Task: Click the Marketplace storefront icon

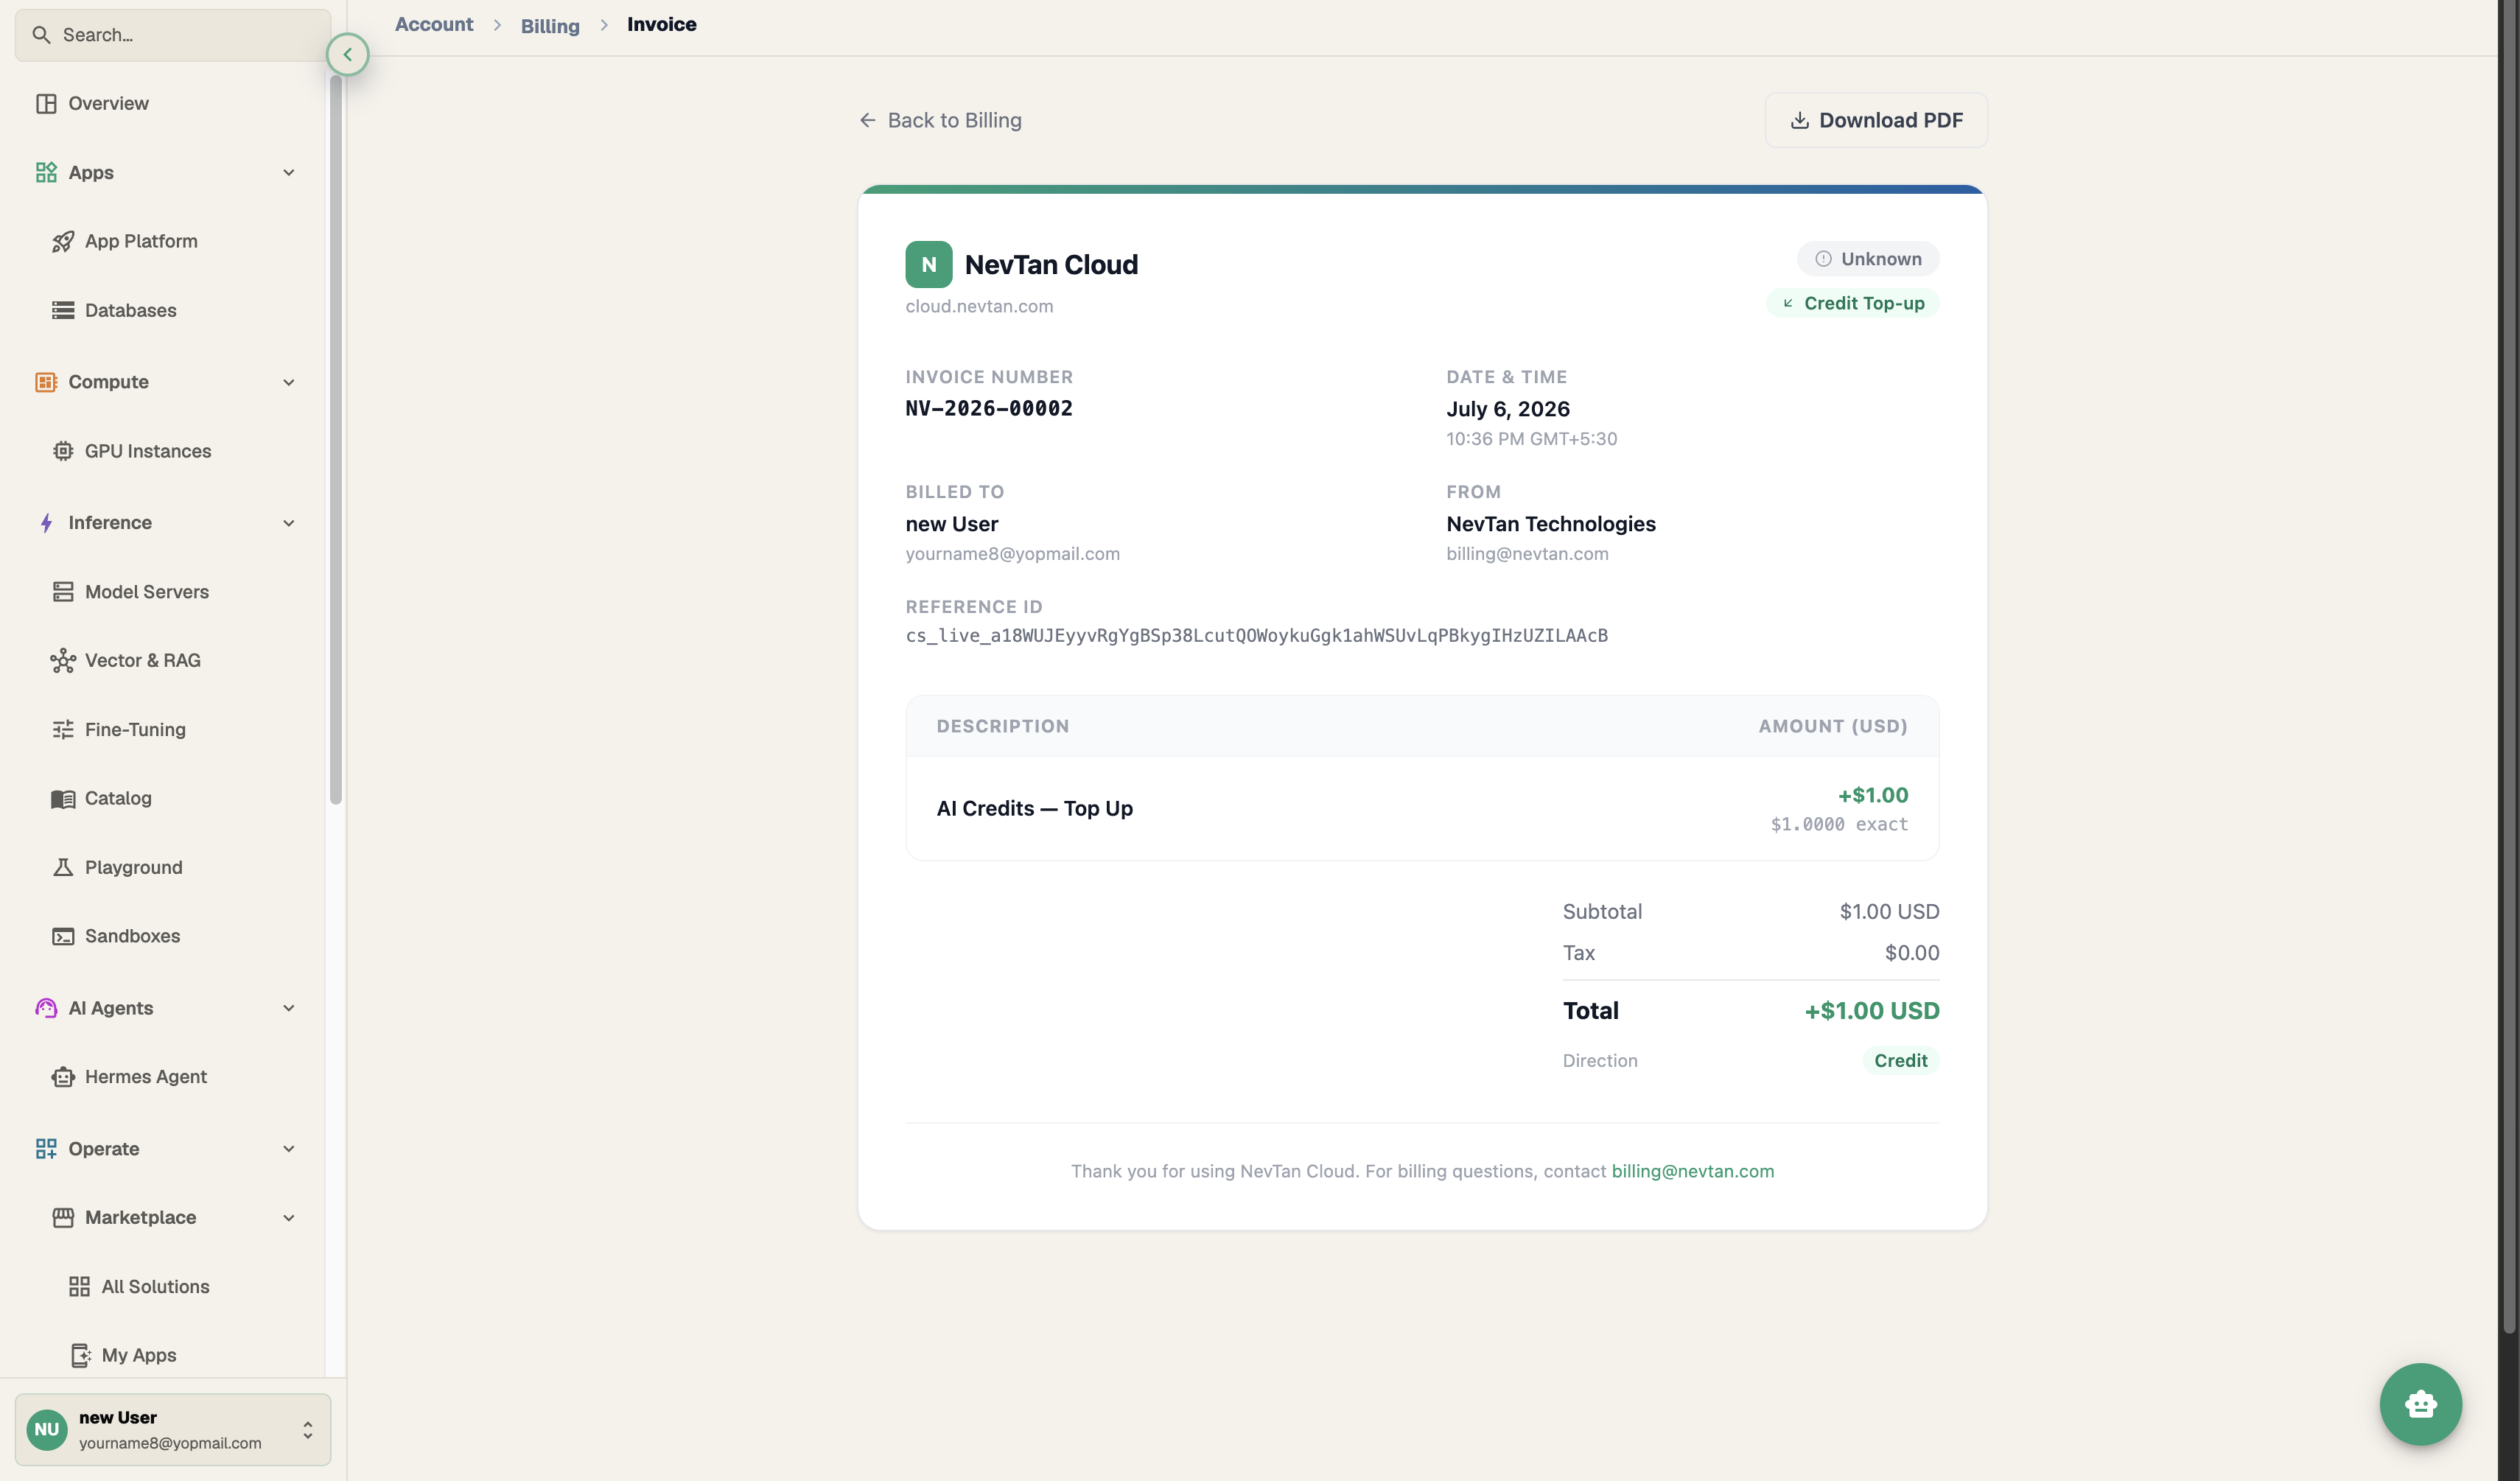Action: [x=63, y=1217]
